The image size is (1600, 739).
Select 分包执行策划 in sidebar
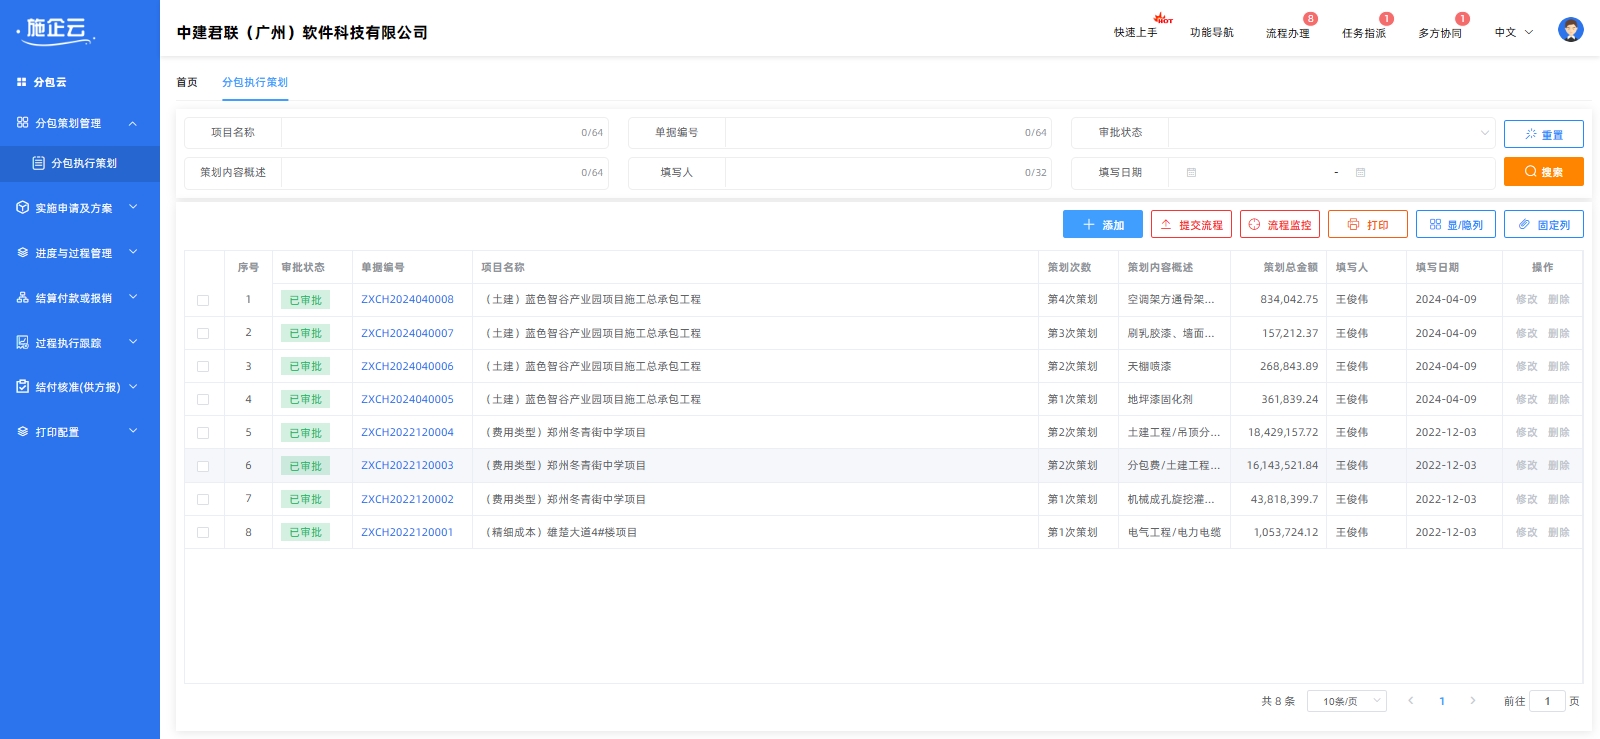pyautogui.click(x=84, y=163)
